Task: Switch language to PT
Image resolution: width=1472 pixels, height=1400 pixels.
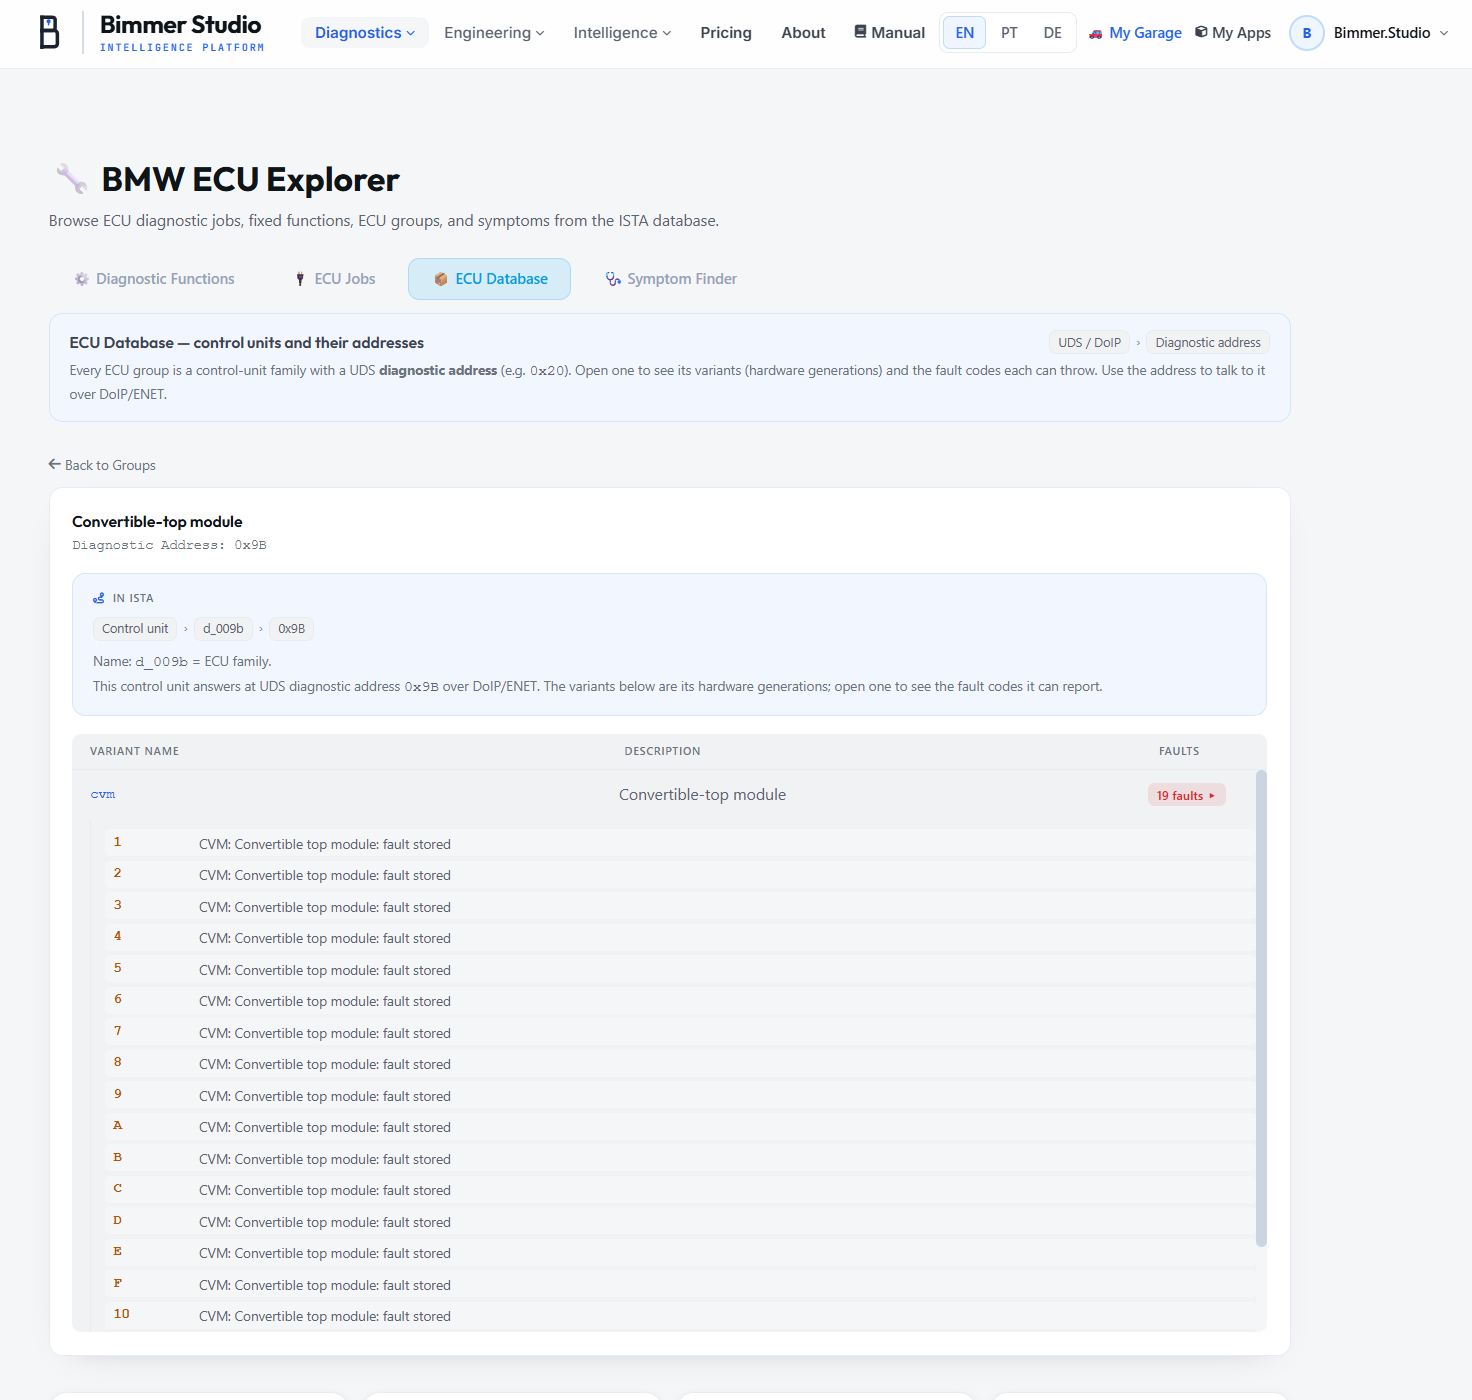Action: point(1009,33)
